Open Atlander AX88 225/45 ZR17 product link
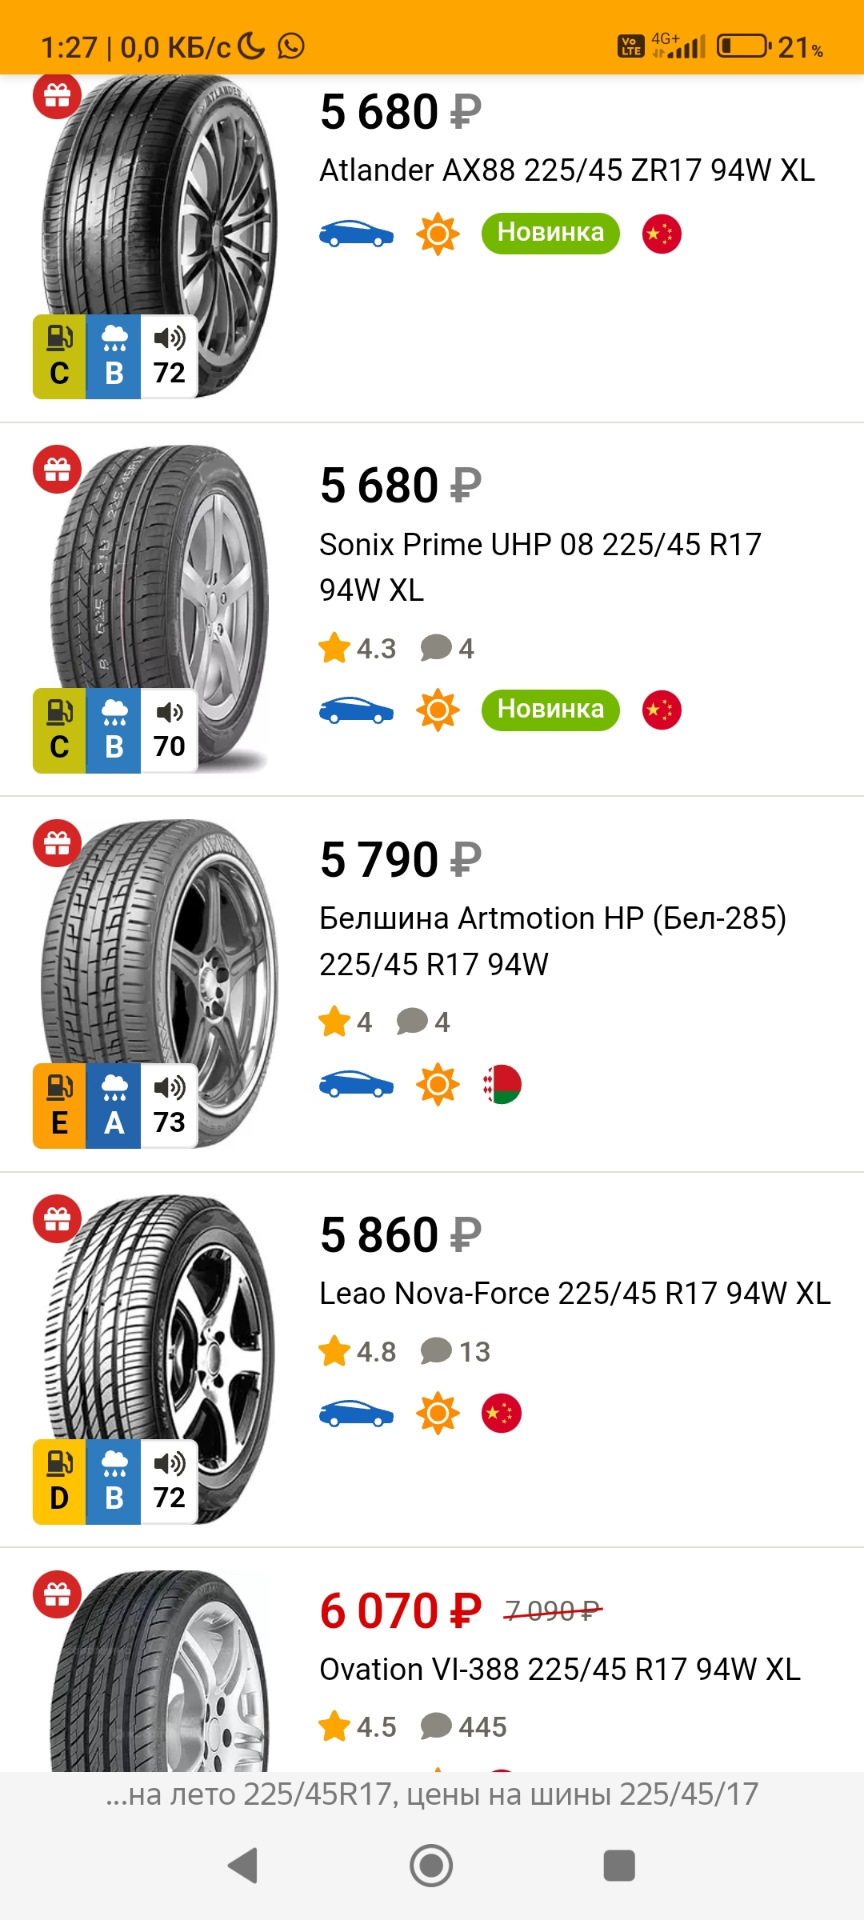This screenshot has height=1920, width=864. pos(566,170)
